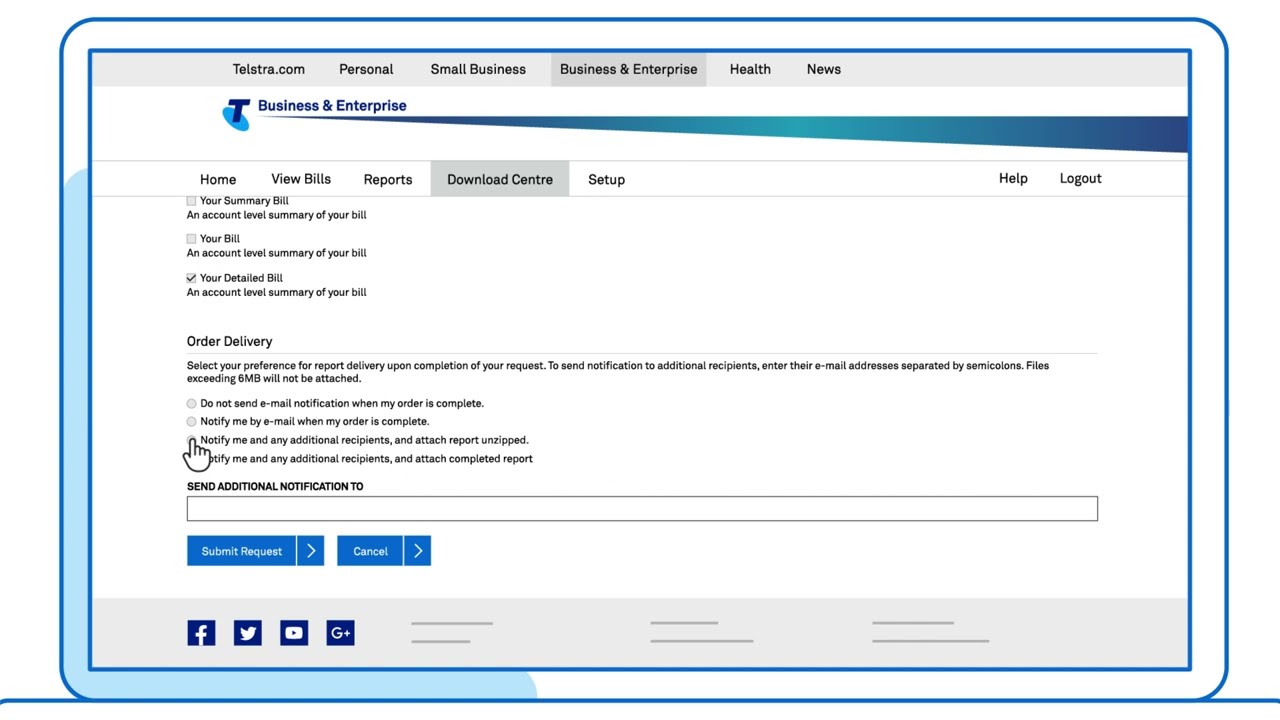The image size is (1280, 720).
Task: Click the arrow beside Submit Request
Action: (311, 551)
